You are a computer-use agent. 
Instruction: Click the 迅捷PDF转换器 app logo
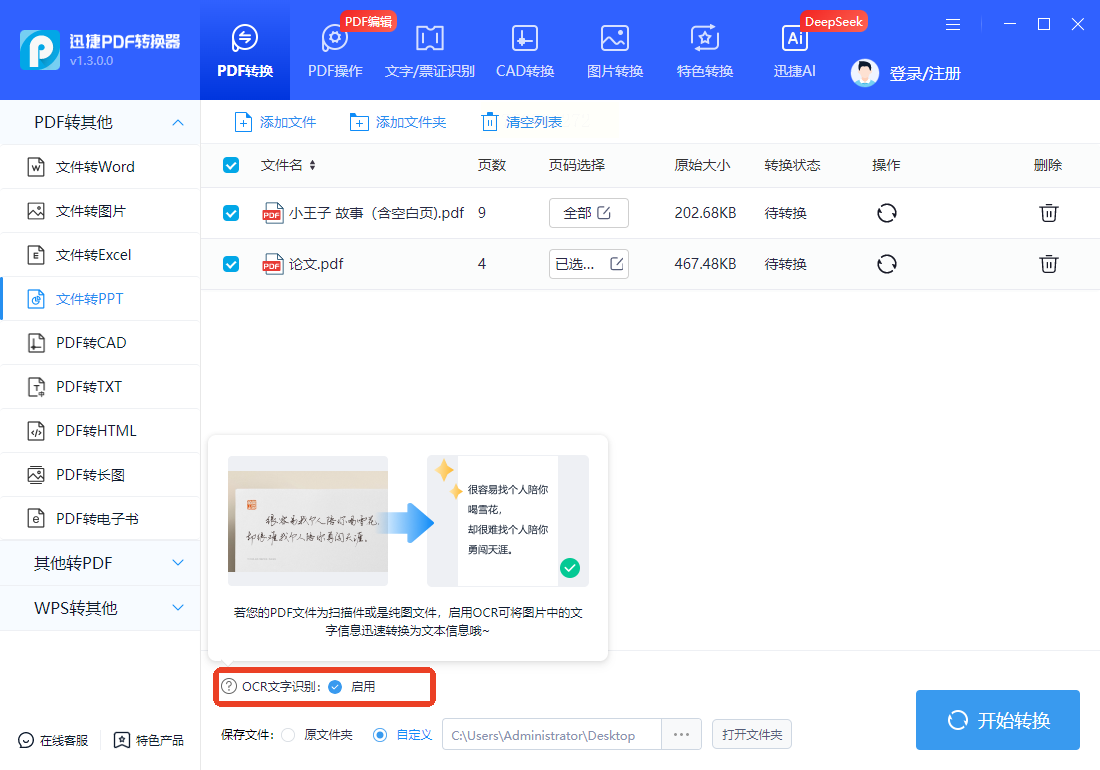coord(40,50)
